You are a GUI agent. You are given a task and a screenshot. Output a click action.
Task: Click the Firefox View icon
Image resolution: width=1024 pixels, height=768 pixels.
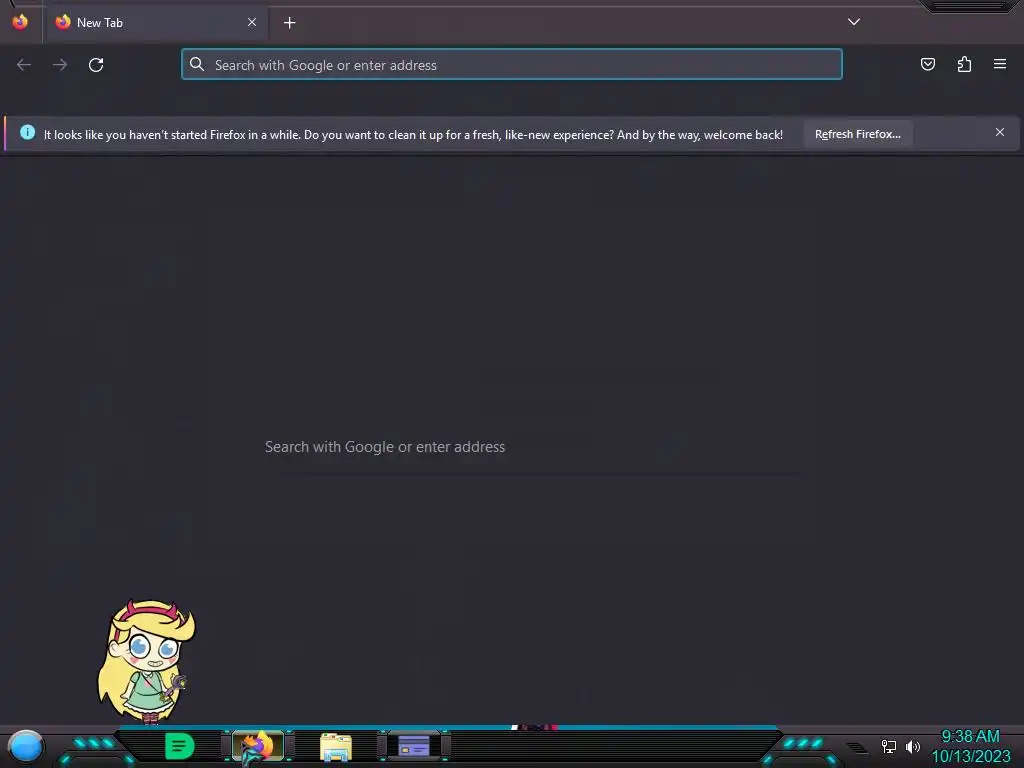point(20,22)
